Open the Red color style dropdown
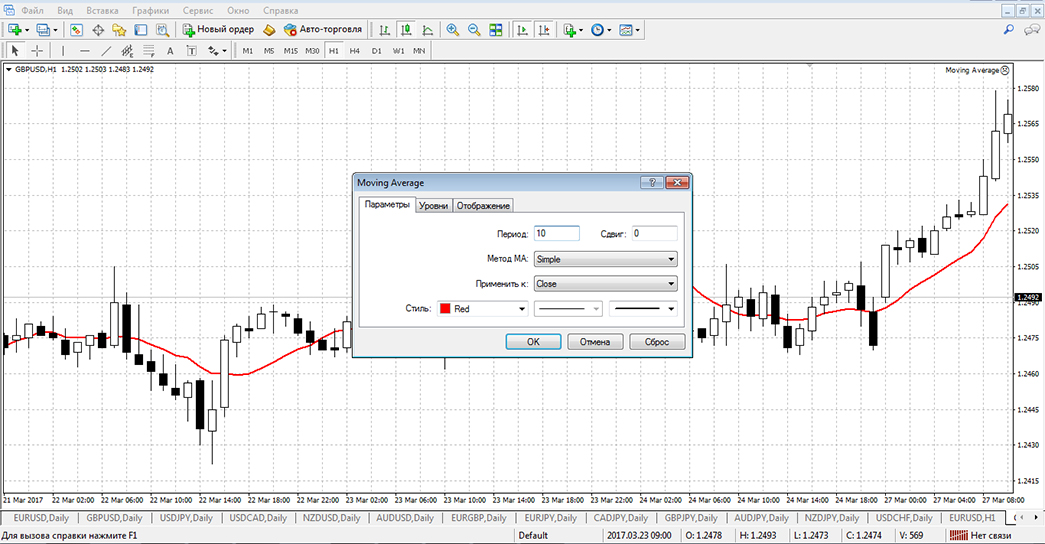 [x=483, y=309]
